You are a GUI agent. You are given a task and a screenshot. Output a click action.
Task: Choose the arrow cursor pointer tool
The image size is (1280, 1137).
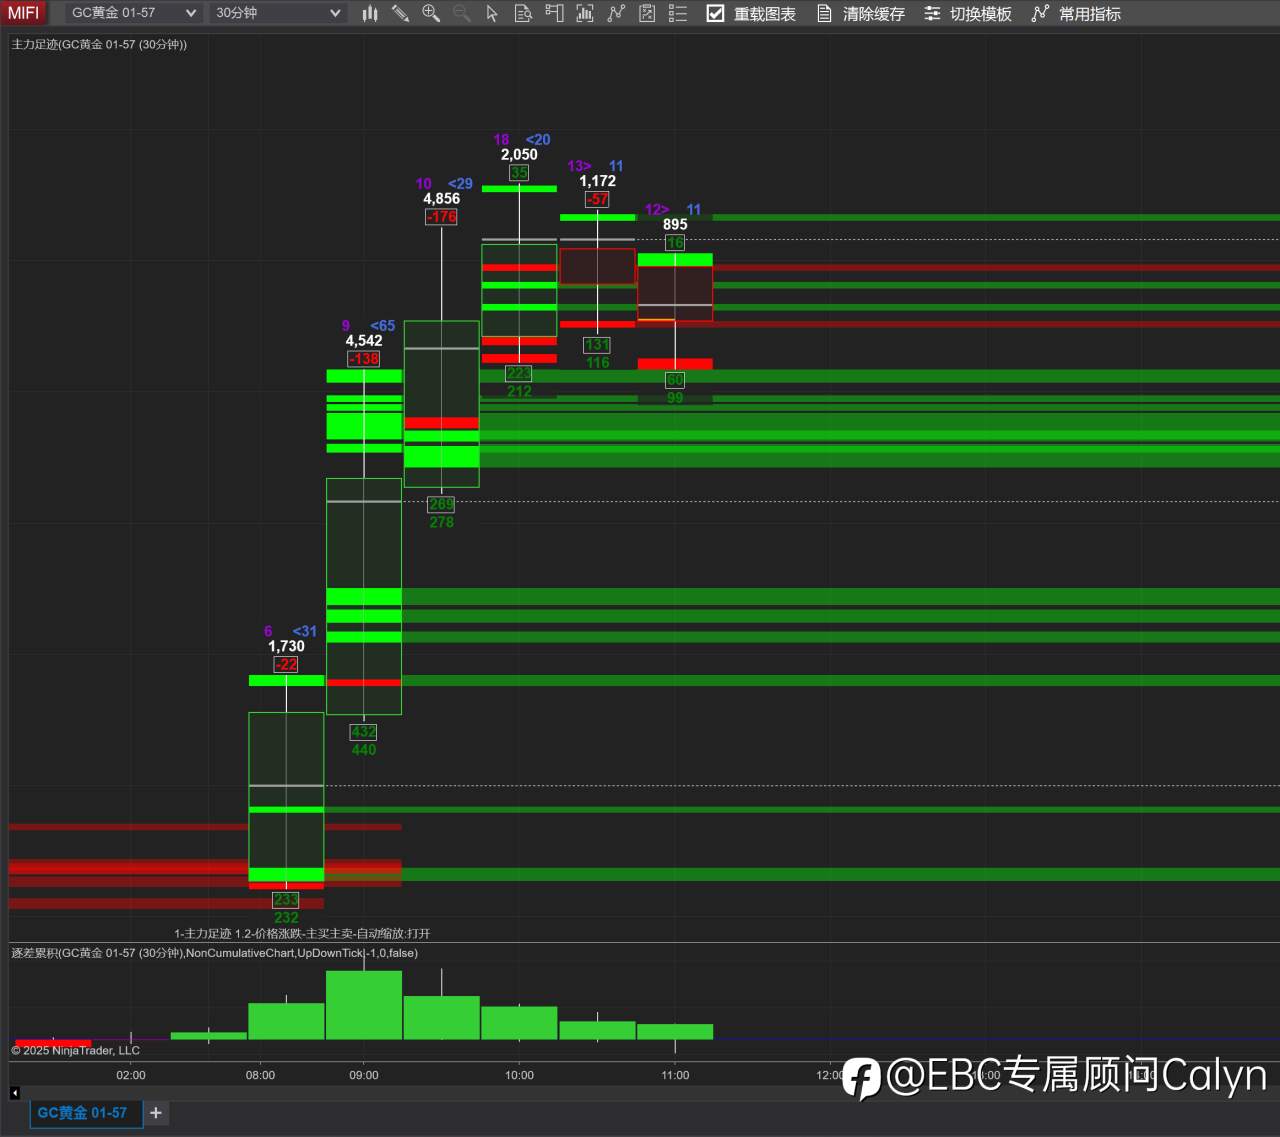point(492,13)
